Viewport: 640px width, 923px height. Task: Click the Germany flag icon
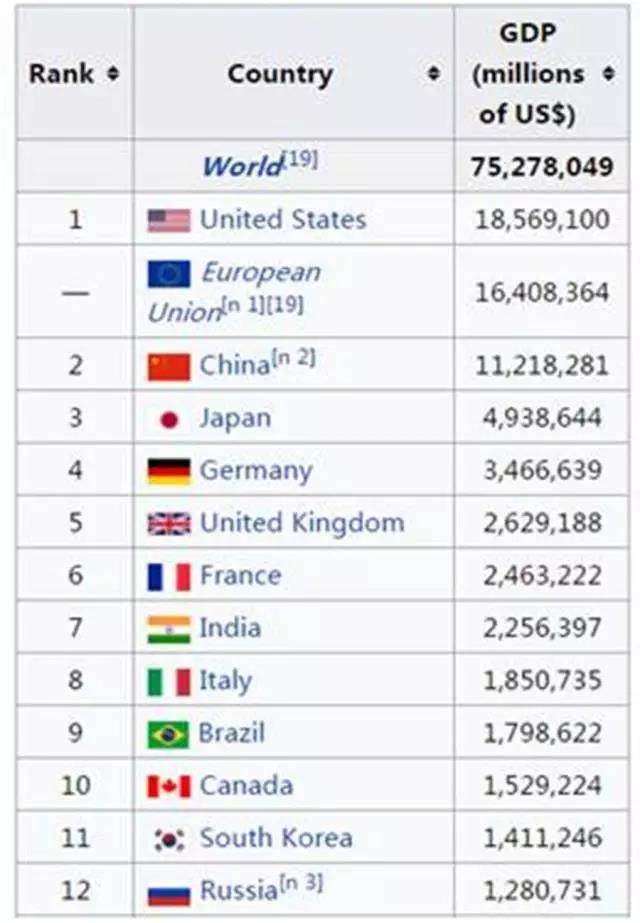tap(169, 471)
